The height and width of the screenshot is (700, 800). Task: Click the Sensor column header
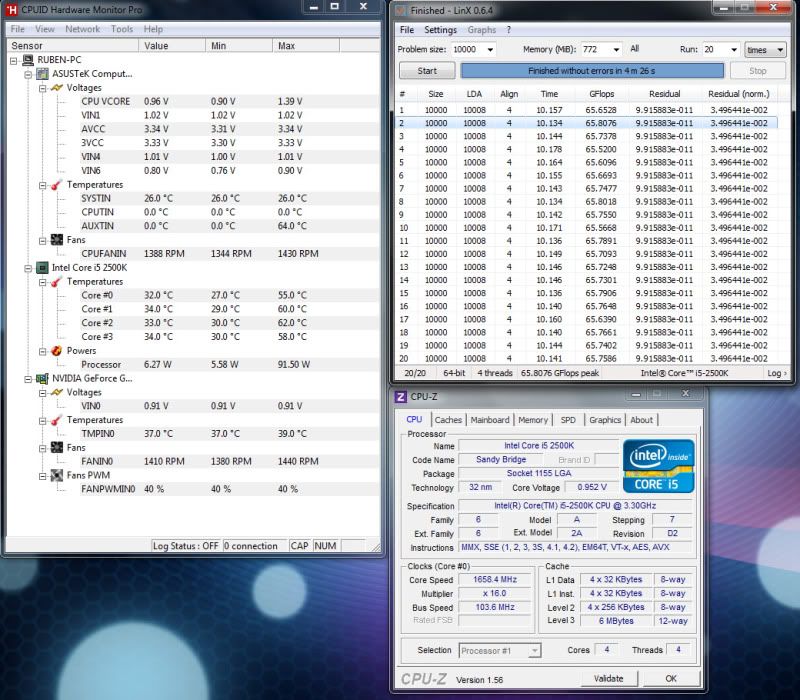pos(72,46)
